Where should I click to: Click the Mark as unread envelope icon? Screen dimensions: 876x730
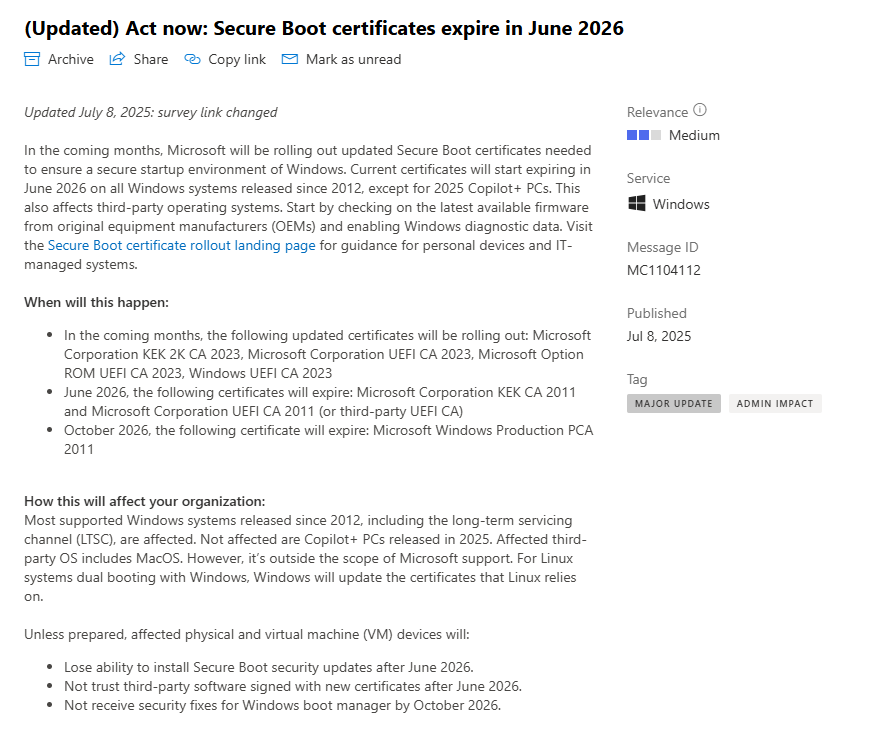(289, 59)
